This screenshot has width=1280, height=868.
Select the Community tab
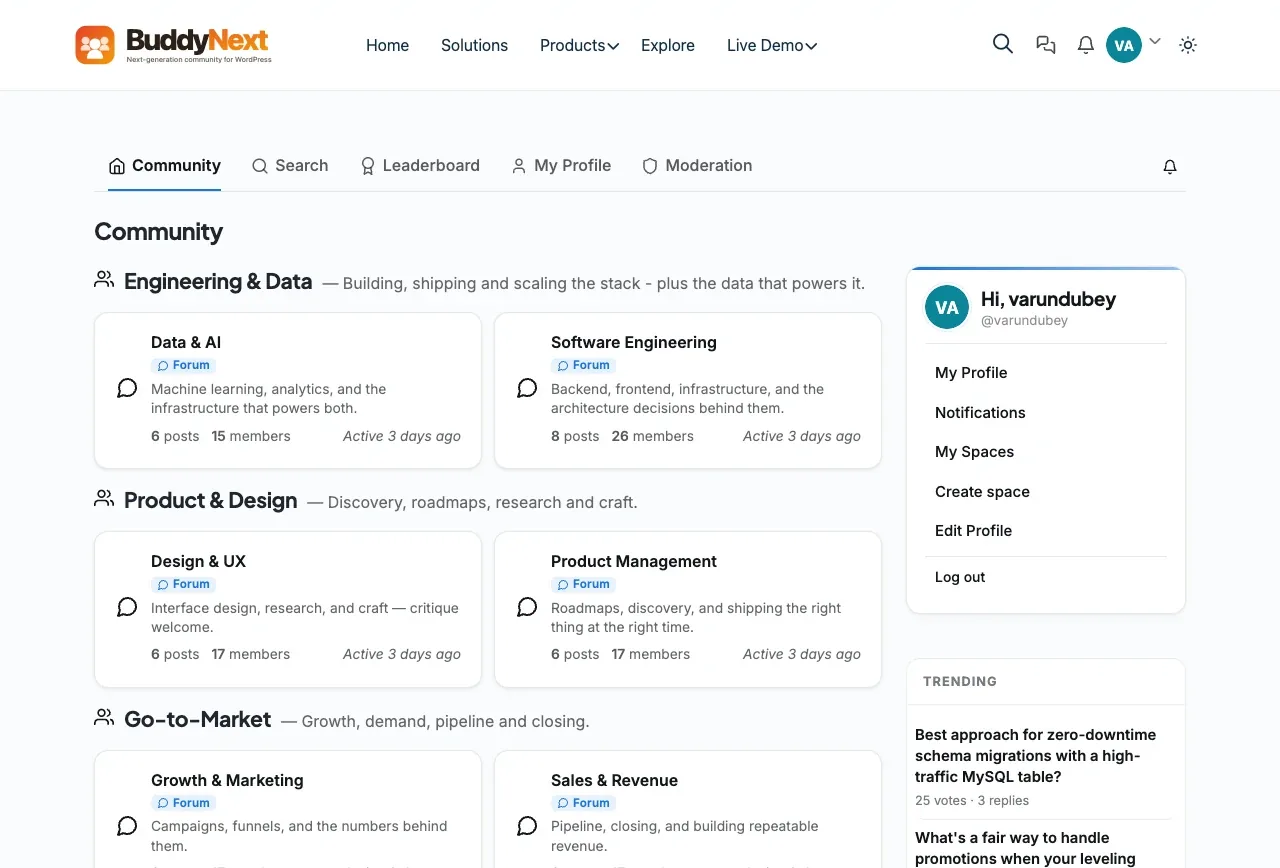tap(164, 166)
